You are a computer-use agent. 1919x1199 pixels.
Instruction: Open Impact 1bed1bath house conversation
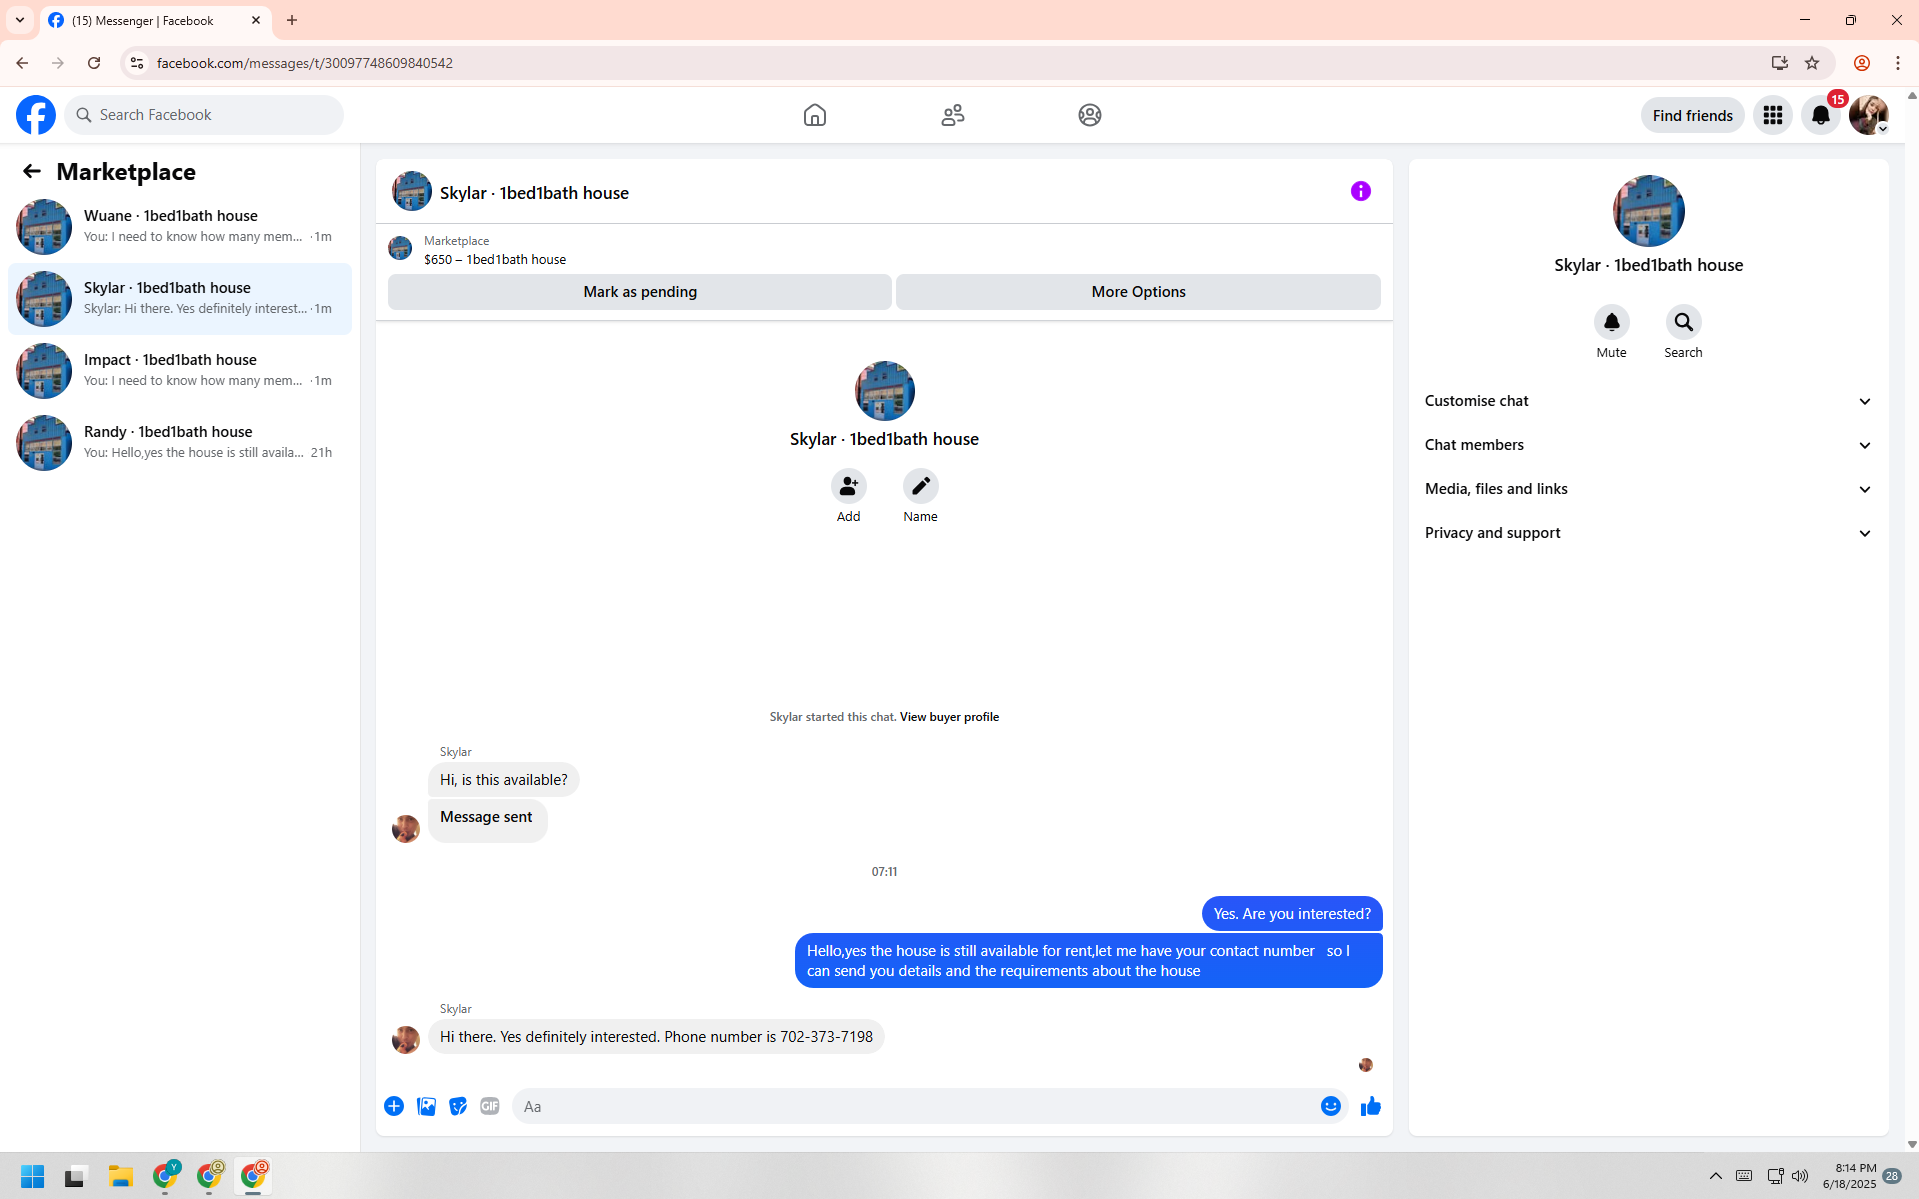(x=180, y=371)
